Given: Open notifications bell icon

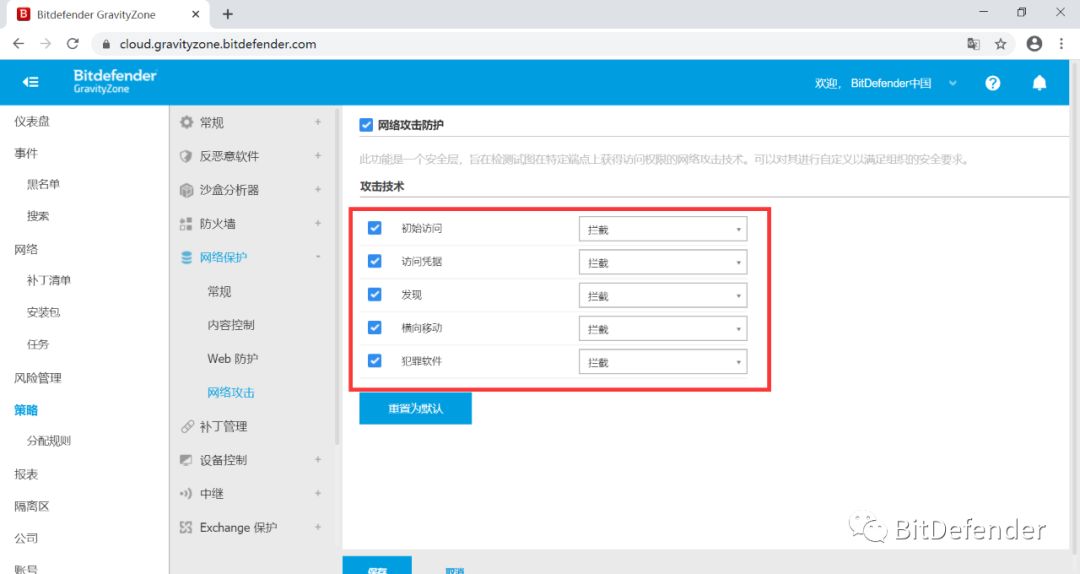Looking at the screenshot, I should [1039, 83].
